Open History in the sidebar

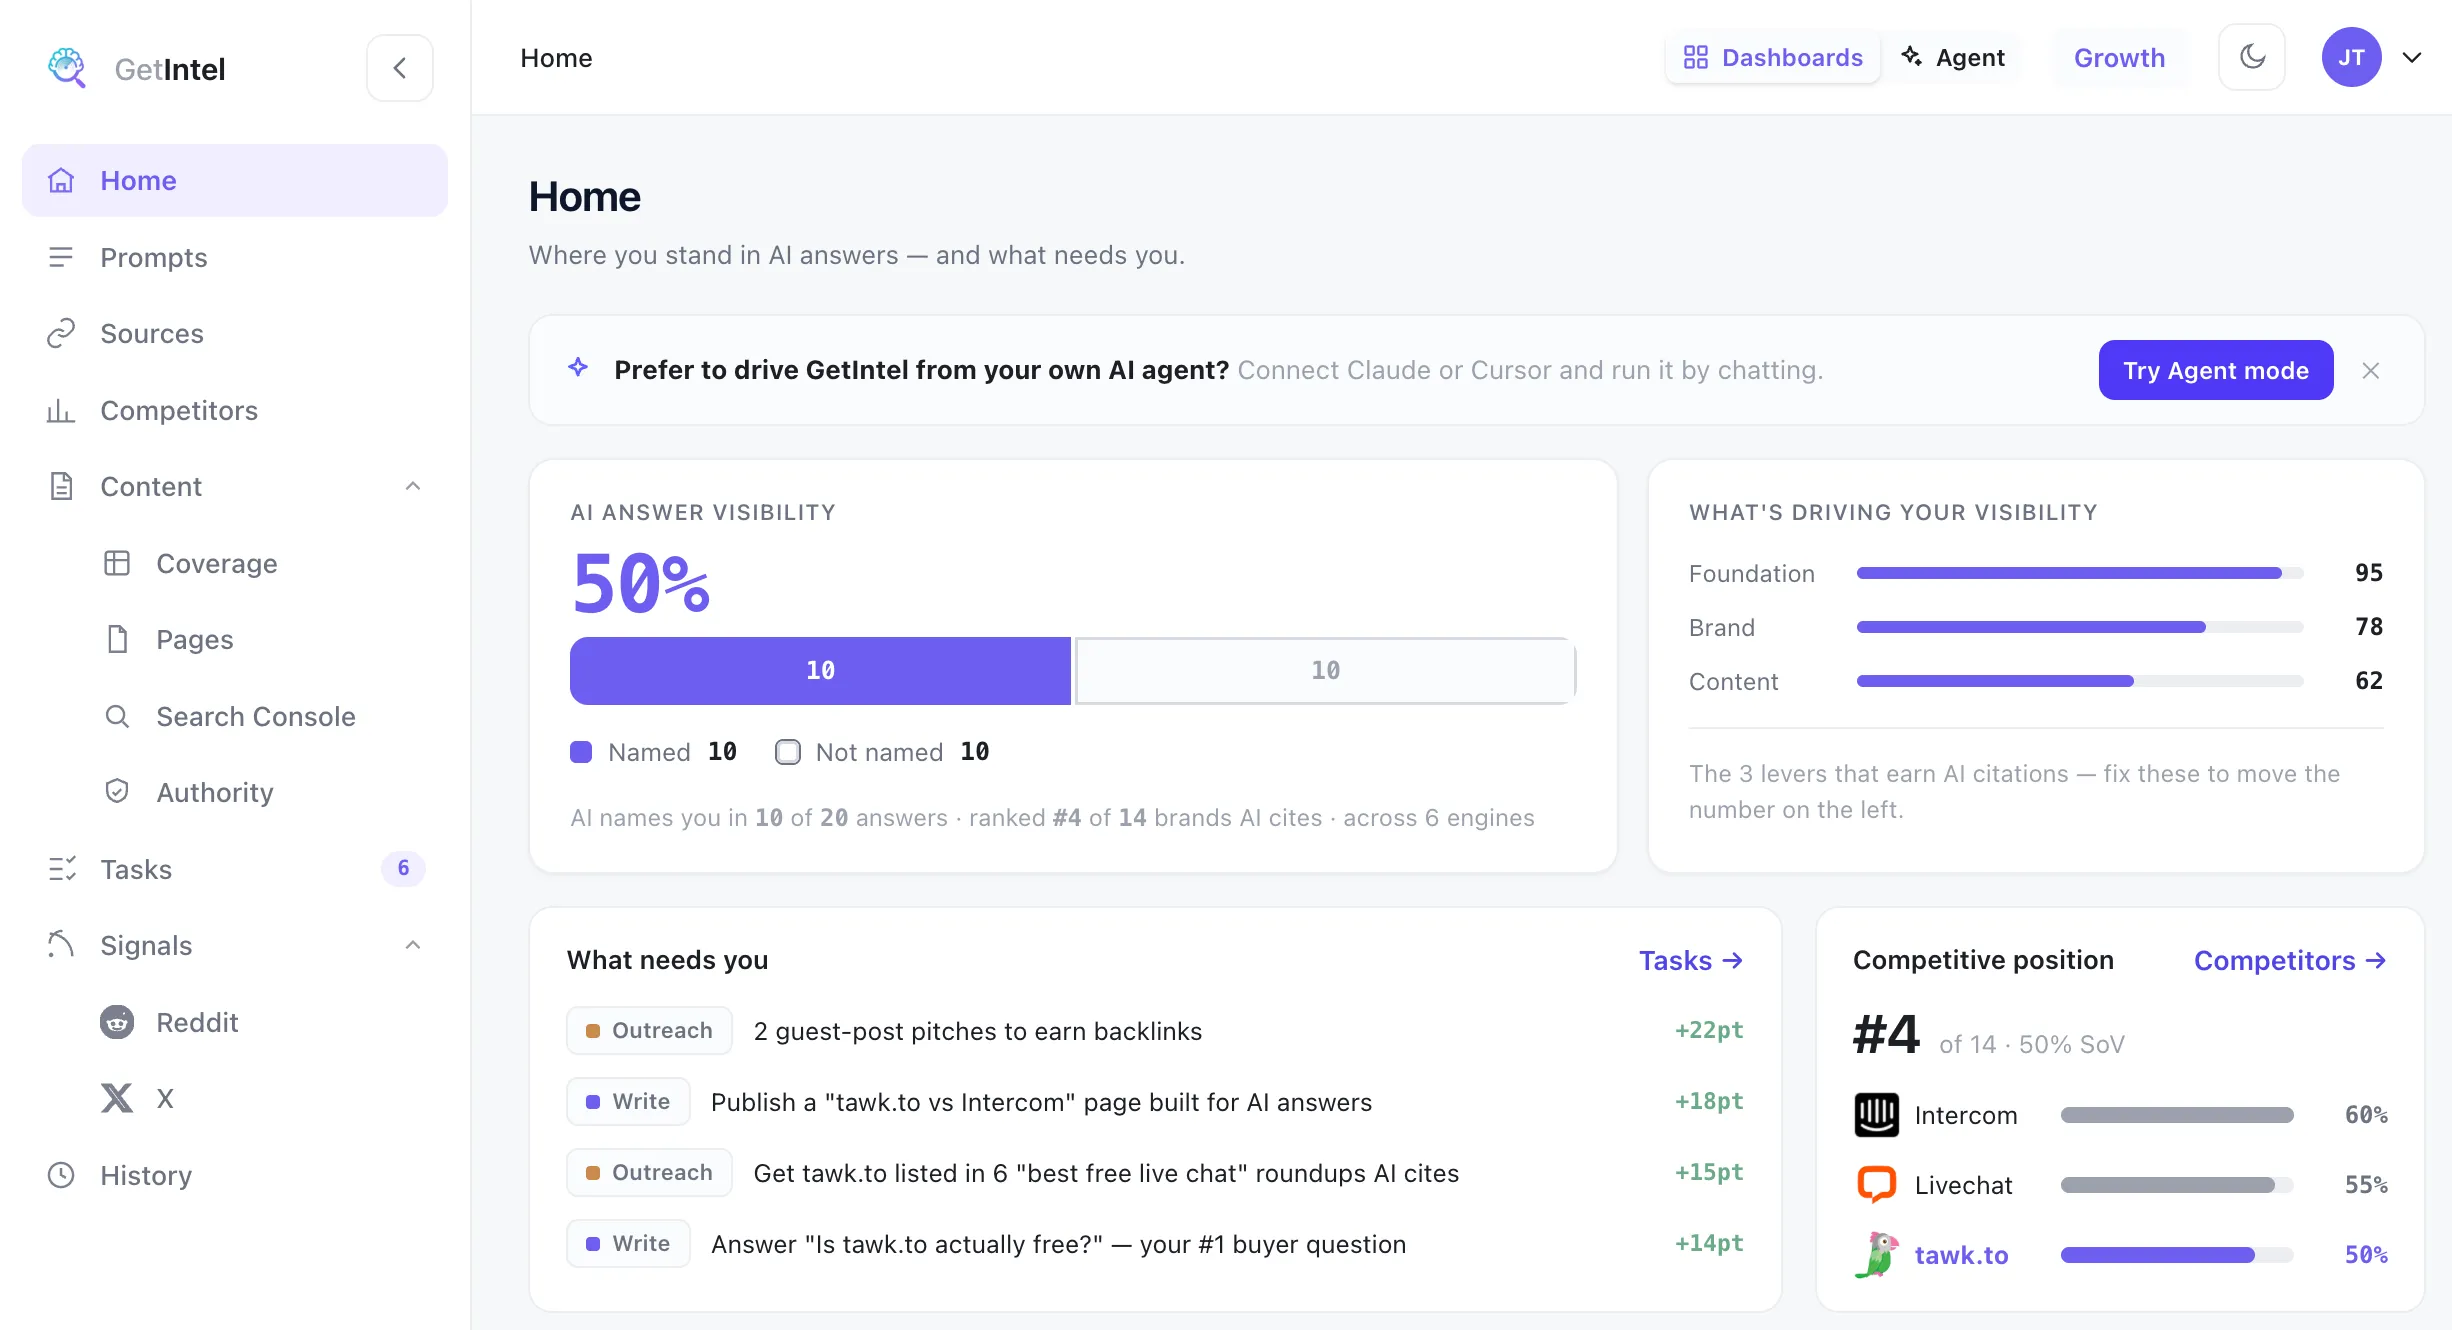235,1175
